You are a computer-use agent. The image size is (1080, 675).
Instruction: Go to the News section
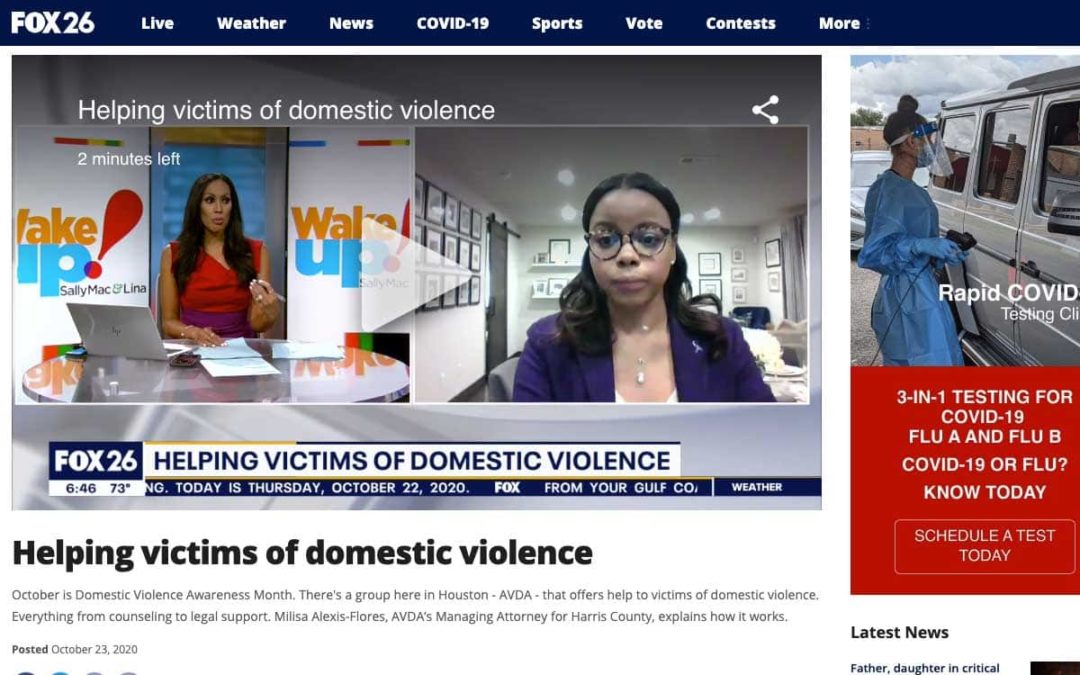(351, 23)
